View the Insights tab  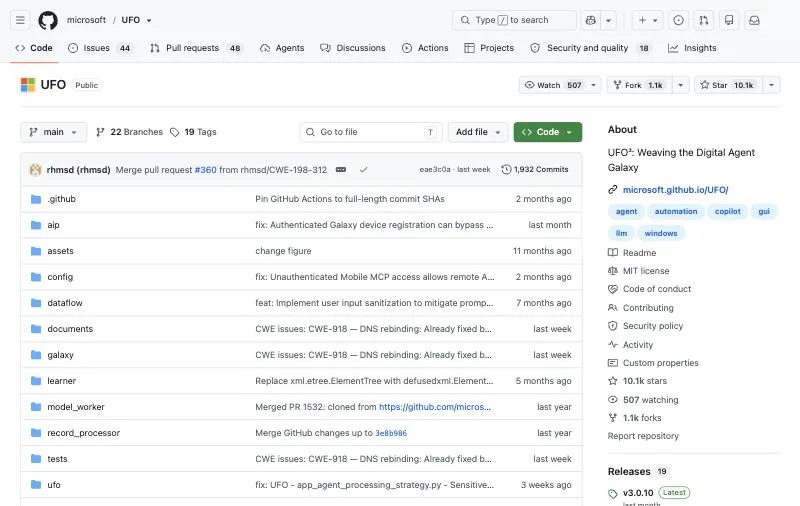[x=692, y=48]
